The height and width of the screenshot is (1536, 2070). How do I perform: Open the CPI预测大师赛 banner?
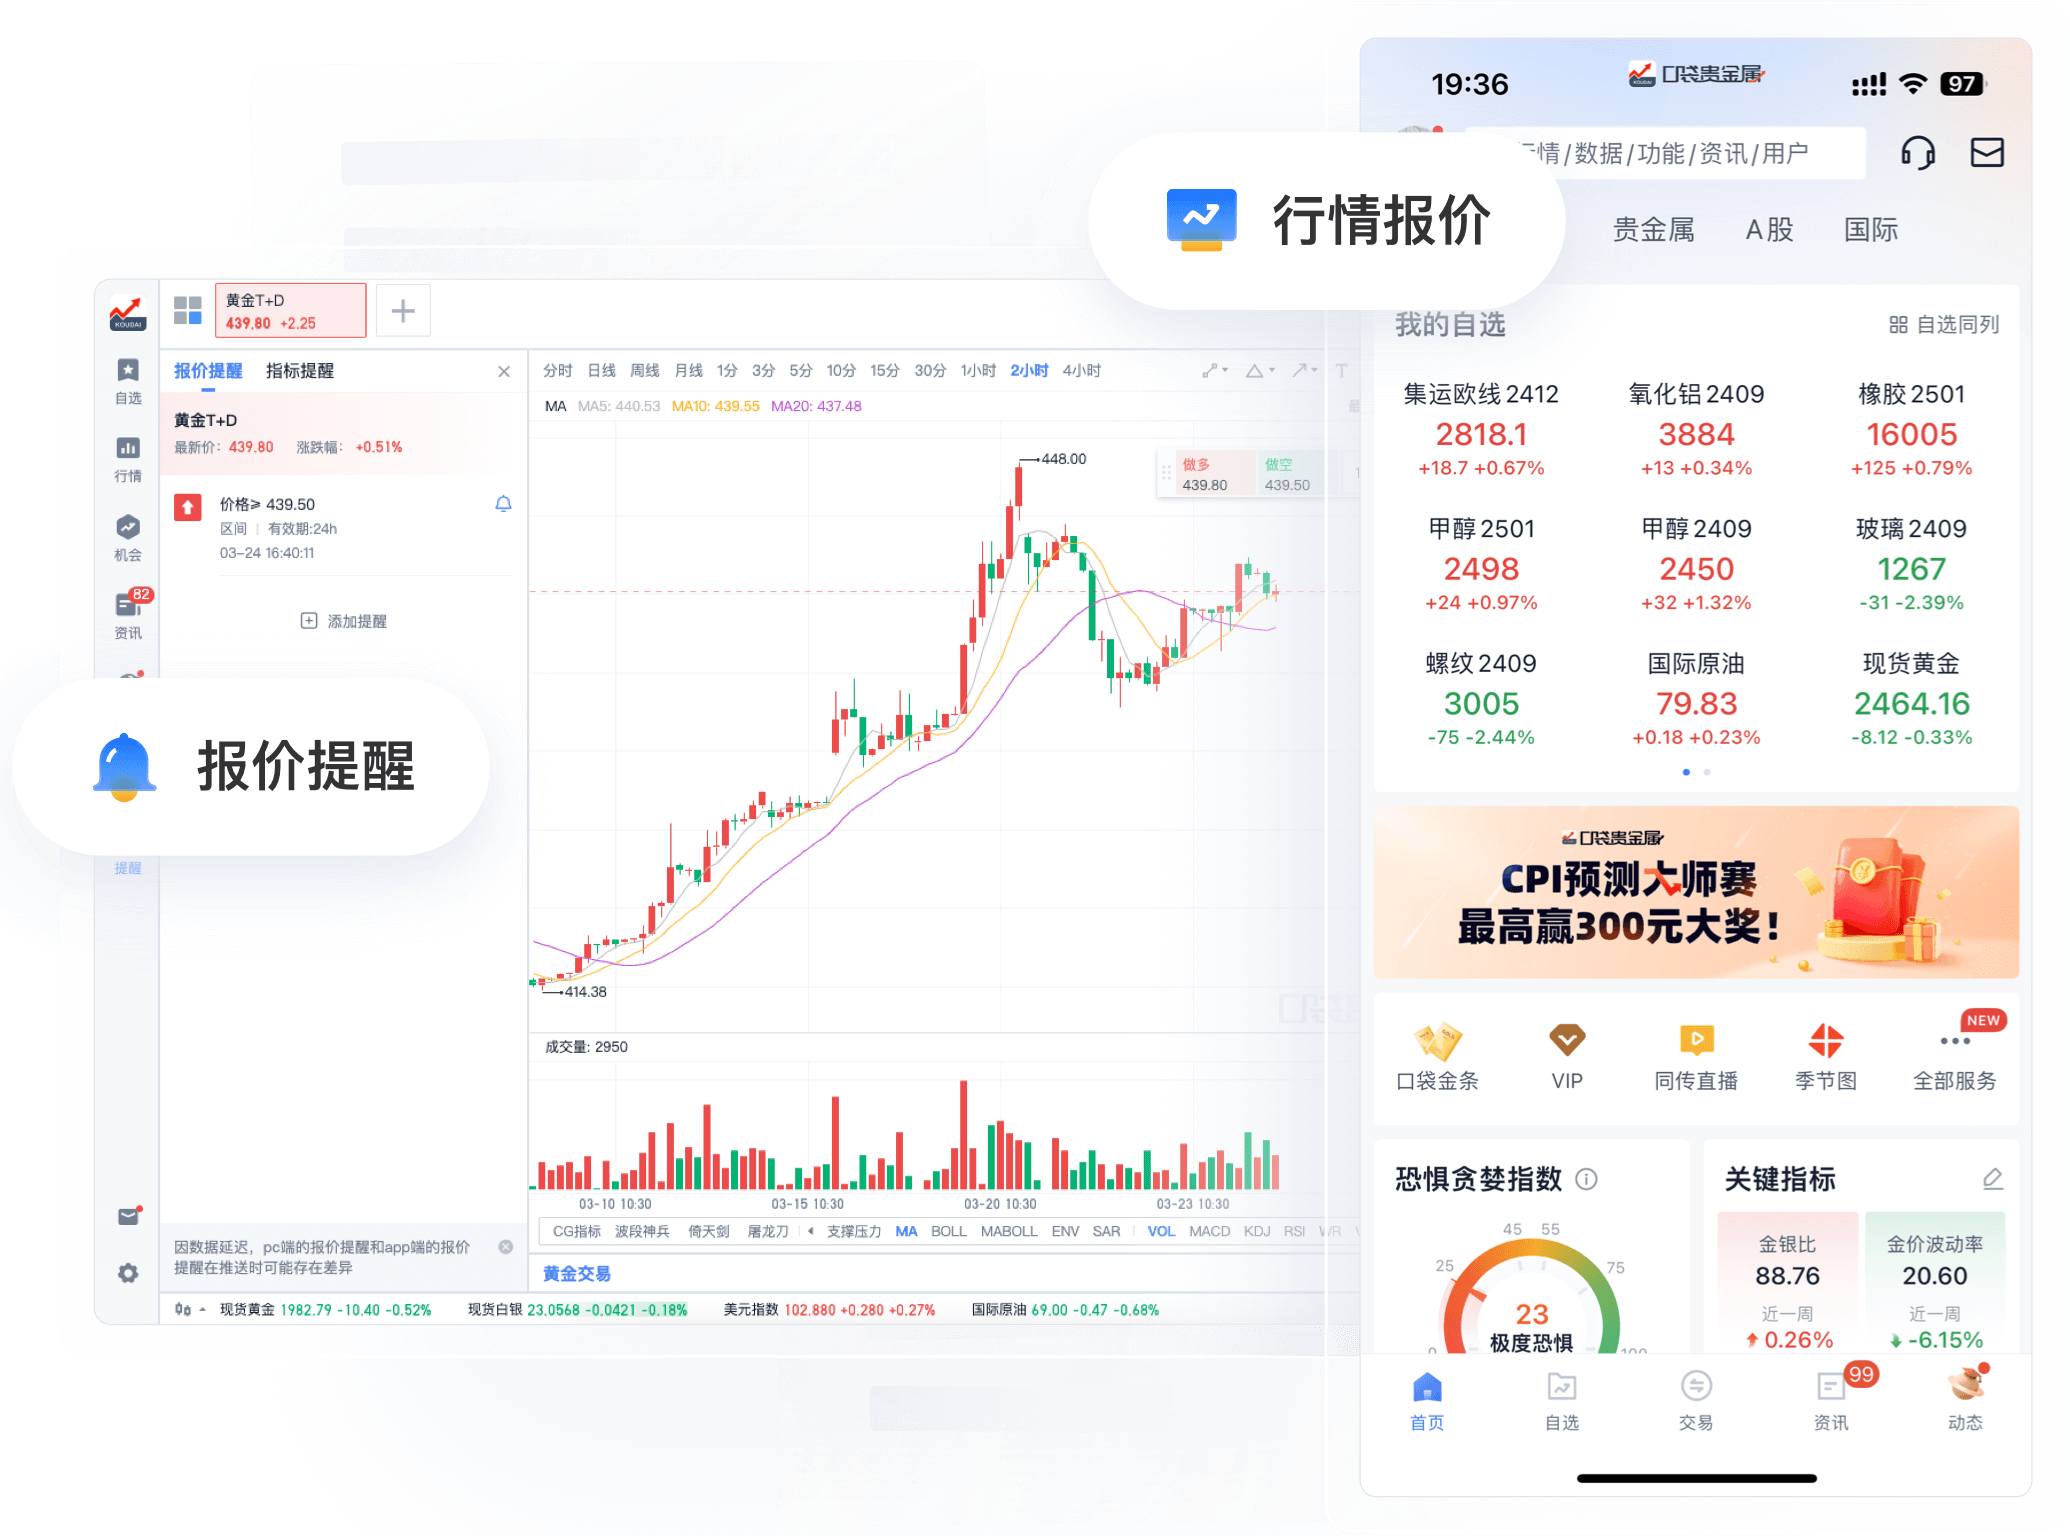[1696, 892]
